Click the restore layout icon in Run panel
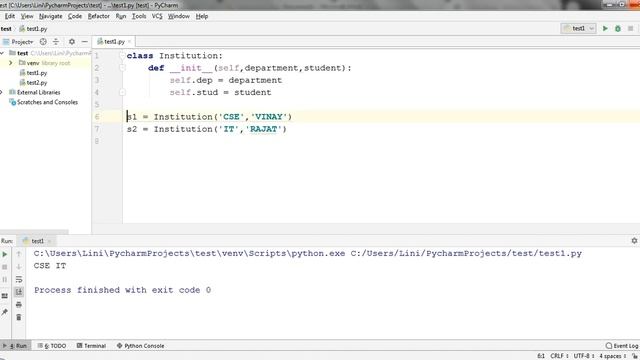This screenshot has width=640, height=360. (x=5, y=296)
